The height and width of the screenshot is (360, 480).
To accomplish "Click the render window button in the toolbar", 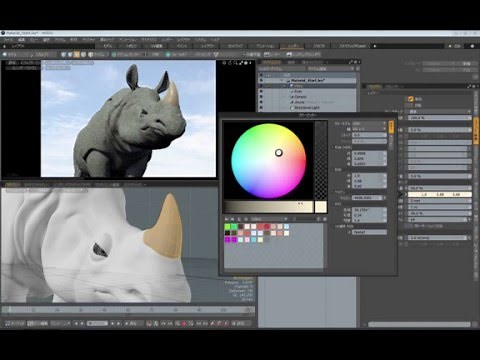I will (x=304, y=54).
